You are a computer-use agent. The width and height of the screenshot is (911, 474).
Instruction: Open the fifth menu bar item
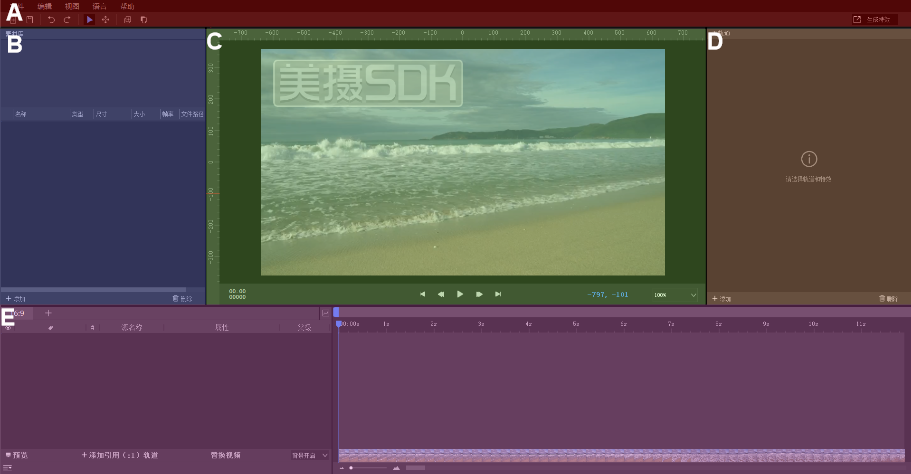click(127, 6)
